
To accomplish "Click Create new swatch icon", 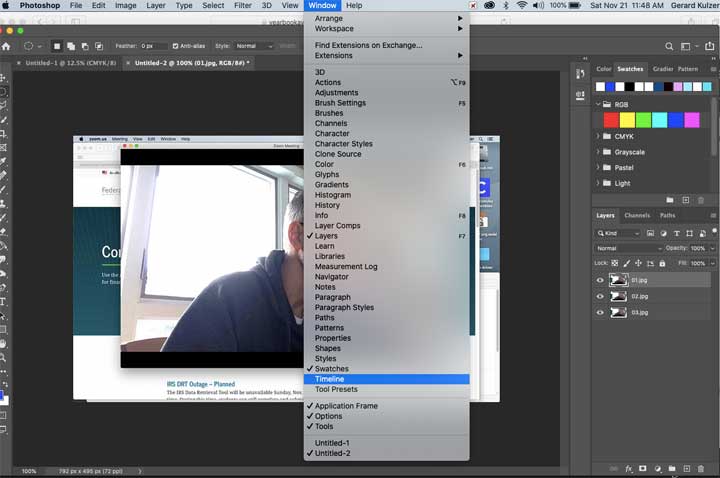I will [686, 200].
